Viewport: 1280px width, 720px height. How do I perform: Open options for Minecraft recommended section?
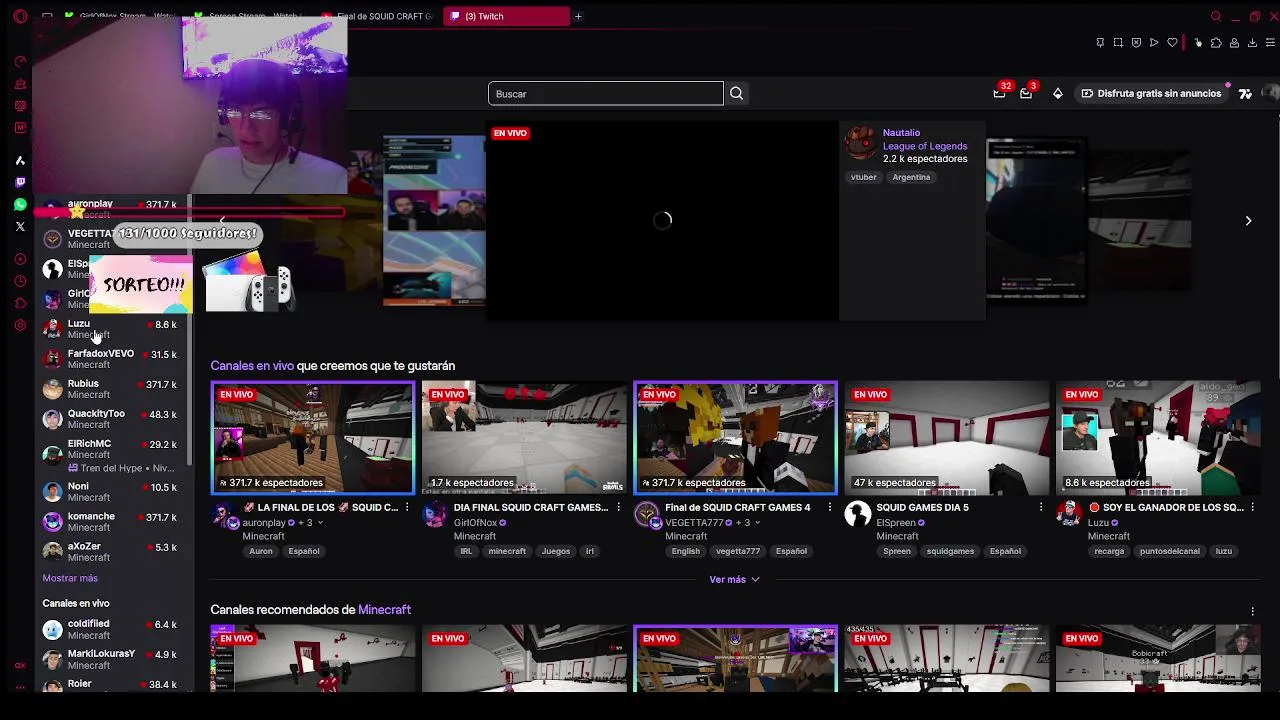pyautogui.click(x=1252, y=611)
